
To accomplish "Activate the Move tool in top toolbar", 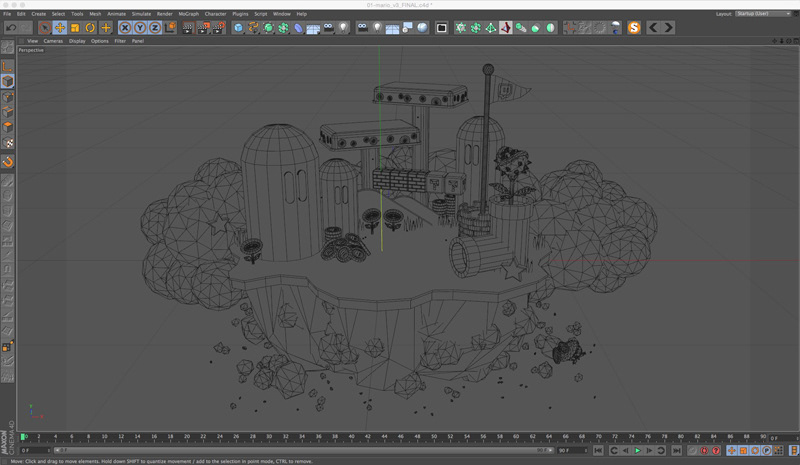I will tap(60, 28).
